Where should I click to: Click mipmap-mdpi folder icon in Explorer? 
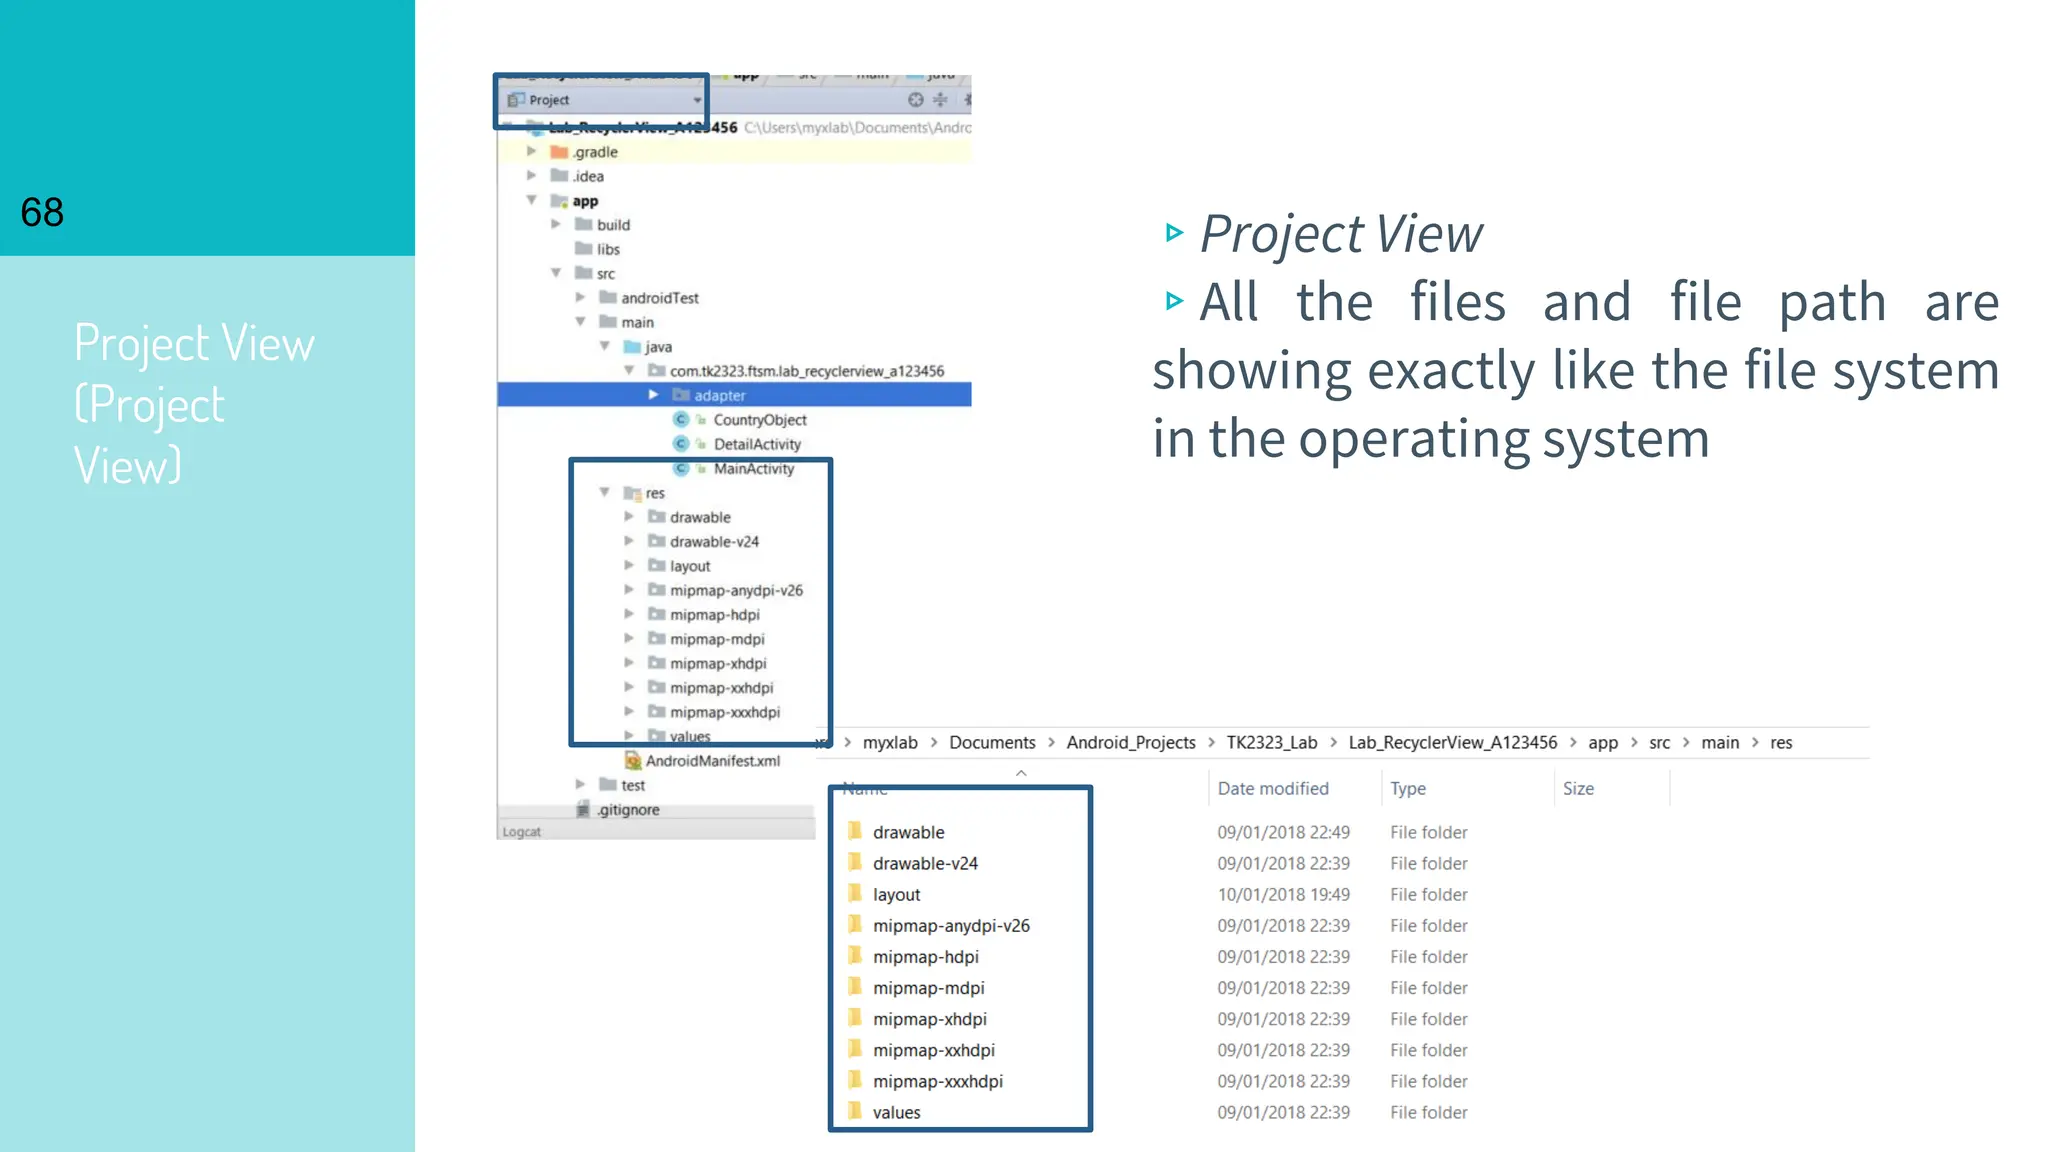coord(855,987)
